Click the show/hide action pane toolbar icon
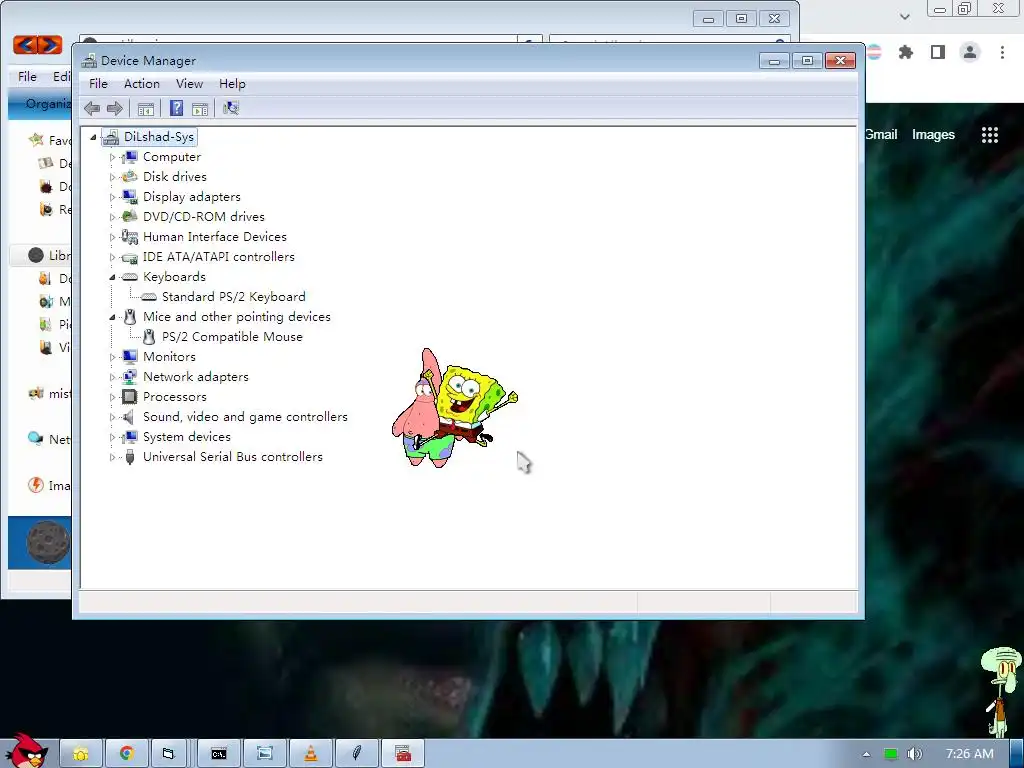 (x=200, y=108)
